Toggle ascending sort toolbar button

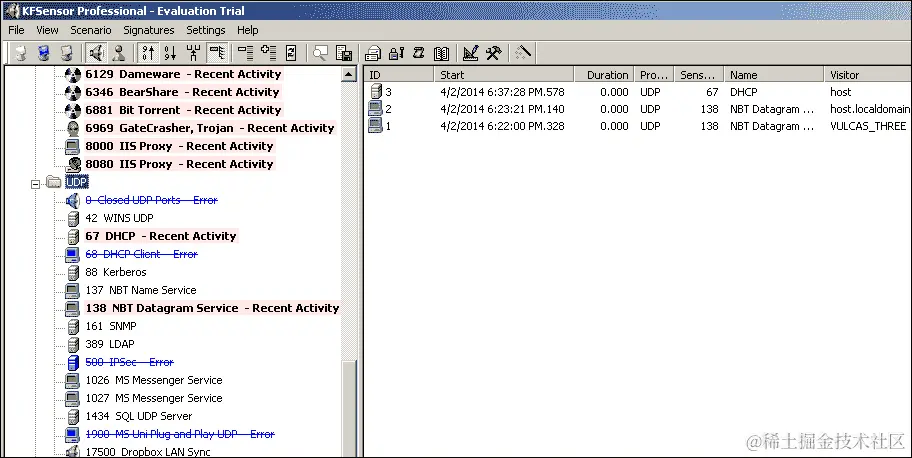tap(148, 53)
